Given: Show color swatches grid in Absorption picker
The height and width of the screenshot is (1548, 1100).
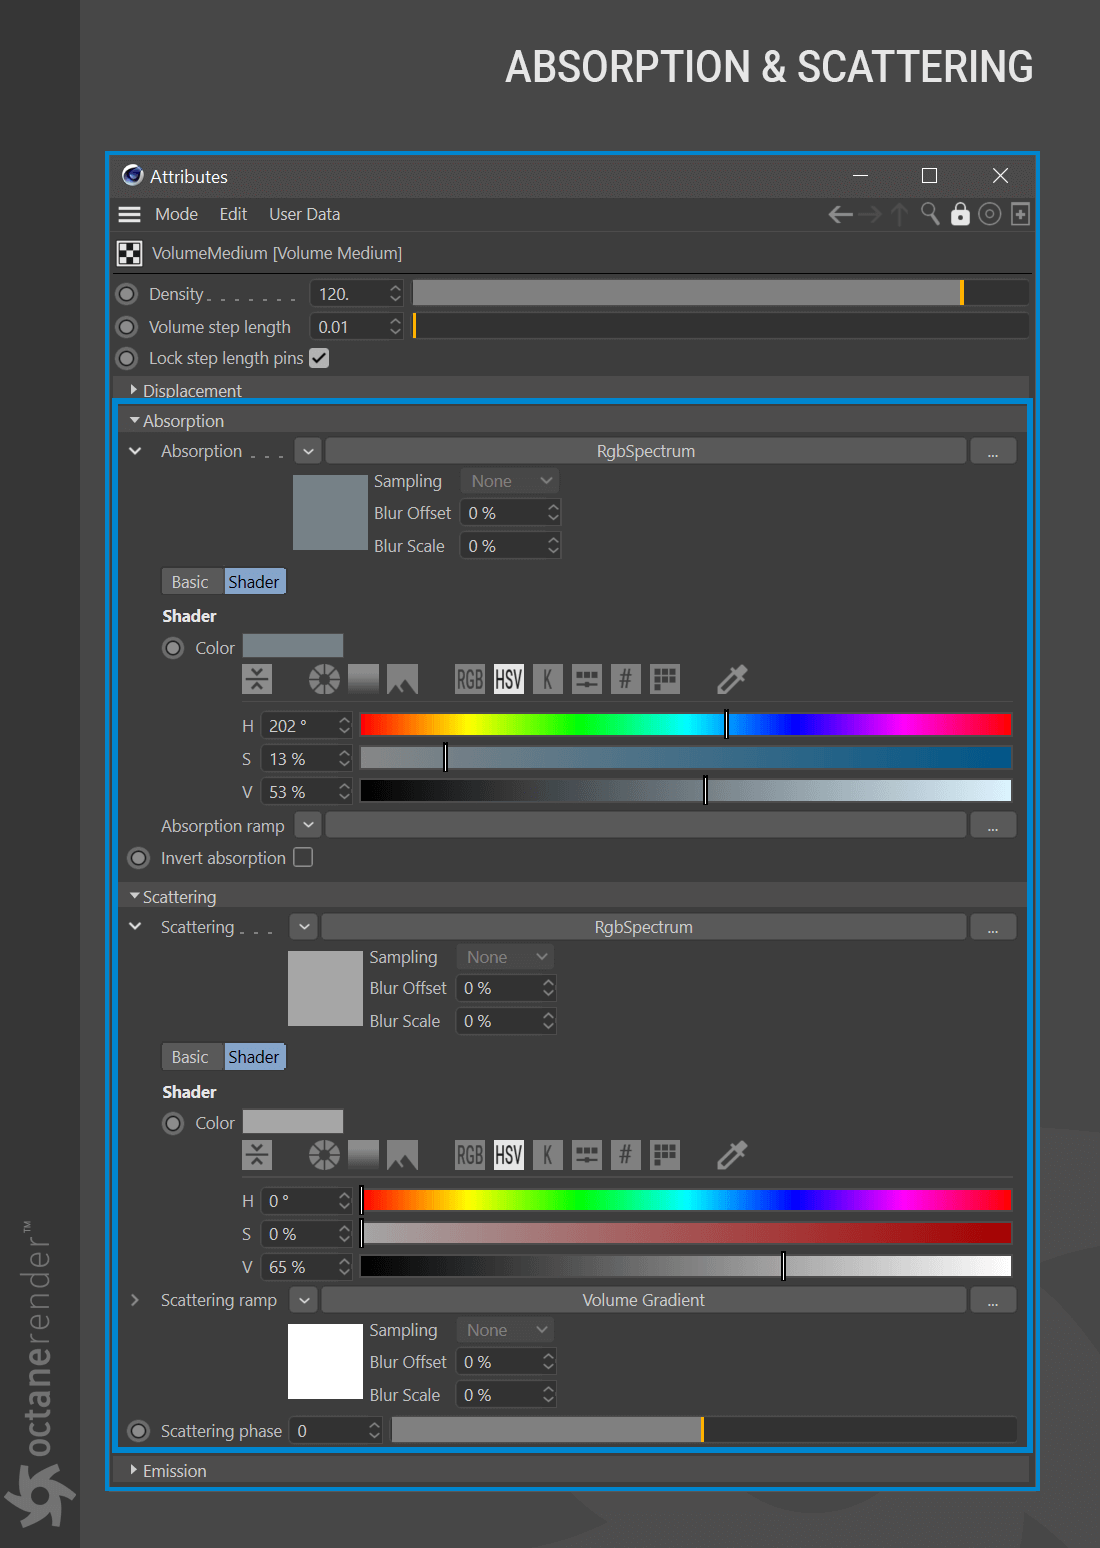Looking at the screenshot, I should [x=665, y=680].
